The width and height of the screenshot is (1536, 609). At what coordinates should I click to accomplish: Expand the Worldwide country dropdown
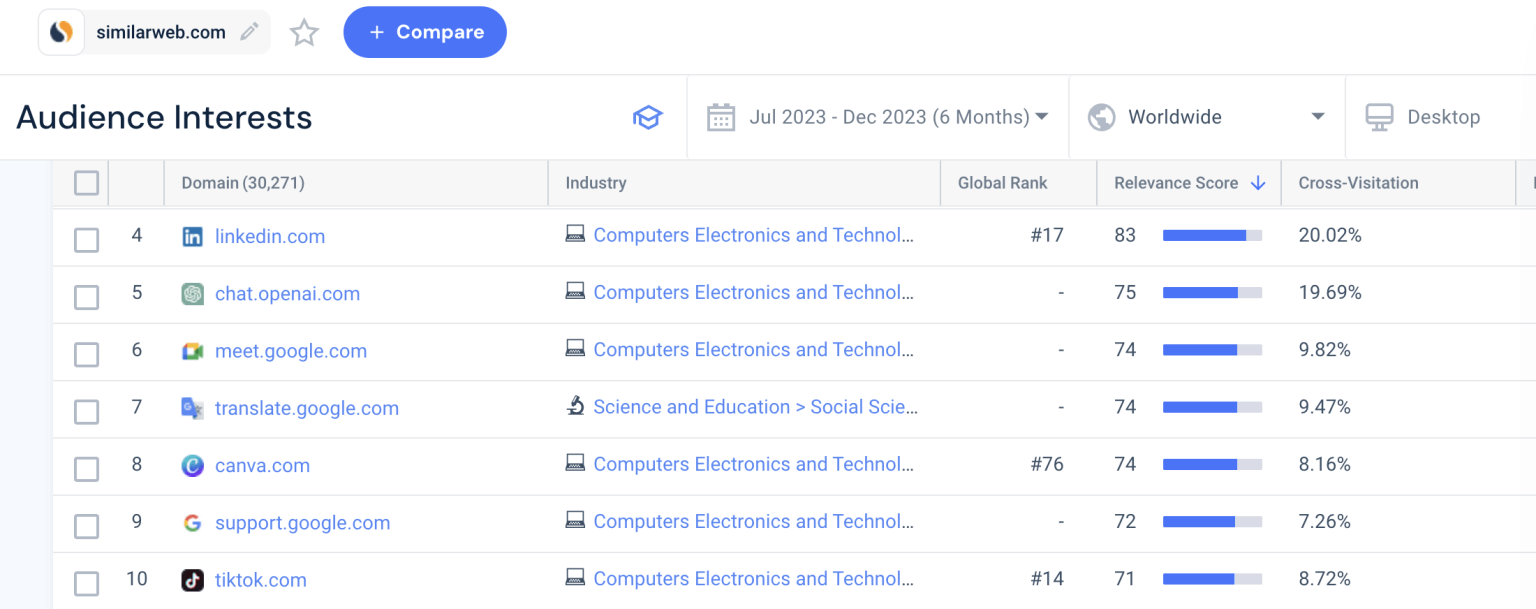tap(1318, 117)
